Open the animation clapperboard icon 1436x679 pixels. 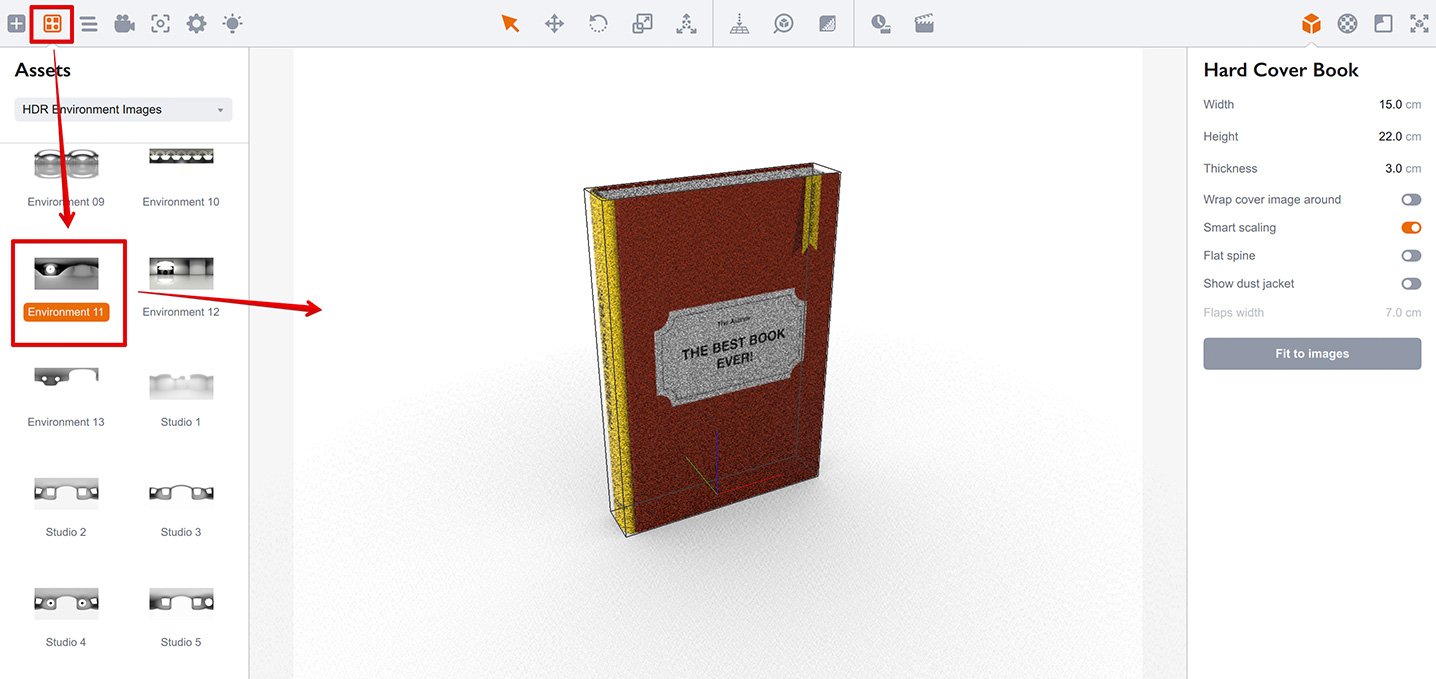coord(924,23)
